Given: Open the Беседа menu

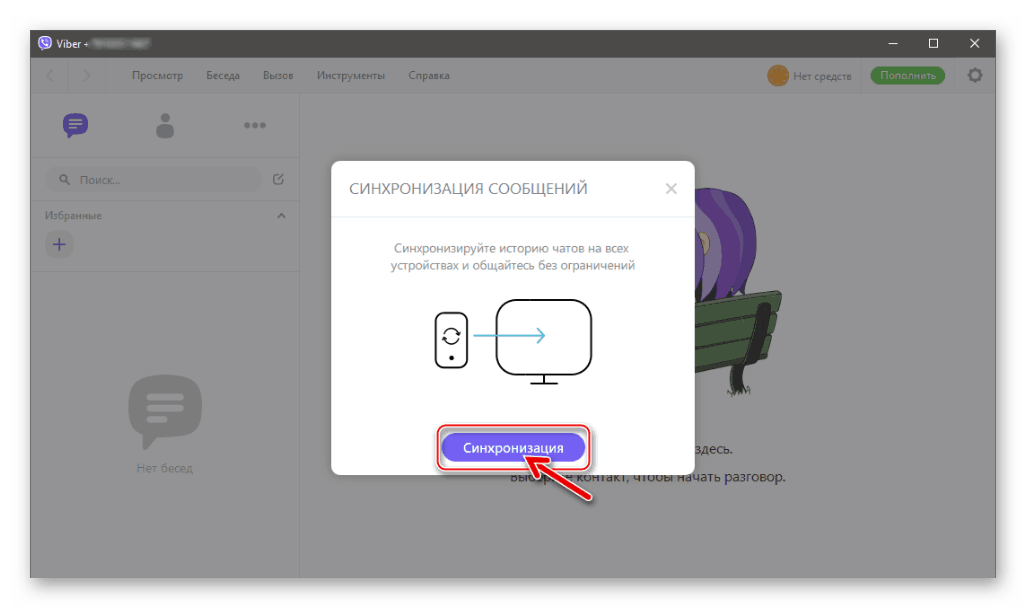Looking at the screenshot, I should tap(222, 75).
